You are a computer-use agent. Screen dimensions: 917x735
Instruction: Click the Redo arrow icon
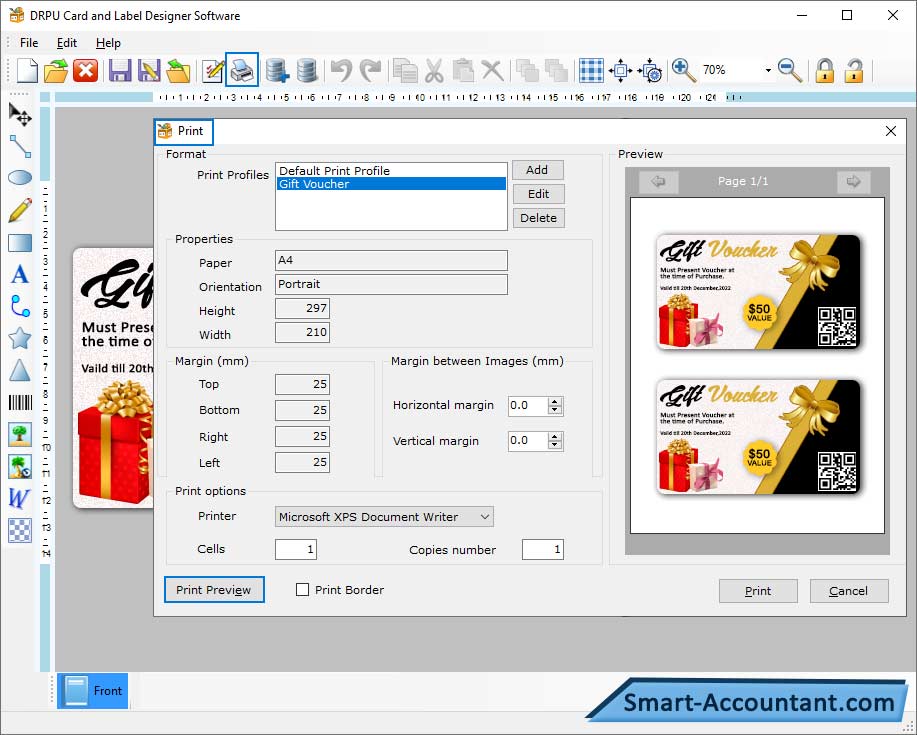pos(370,71)
